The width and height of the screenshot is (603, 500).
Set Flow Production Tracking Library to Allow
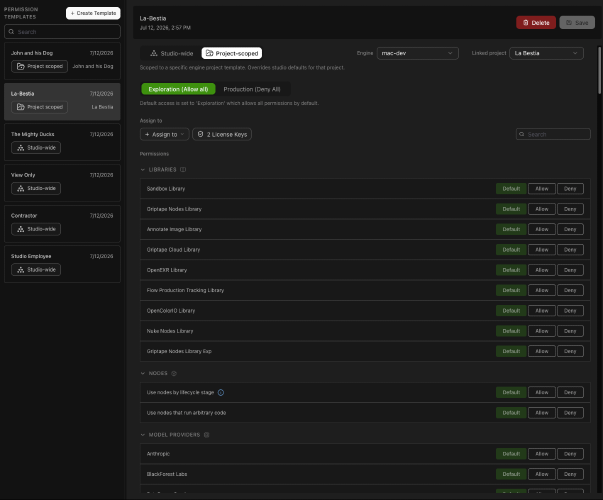point(541,290)
